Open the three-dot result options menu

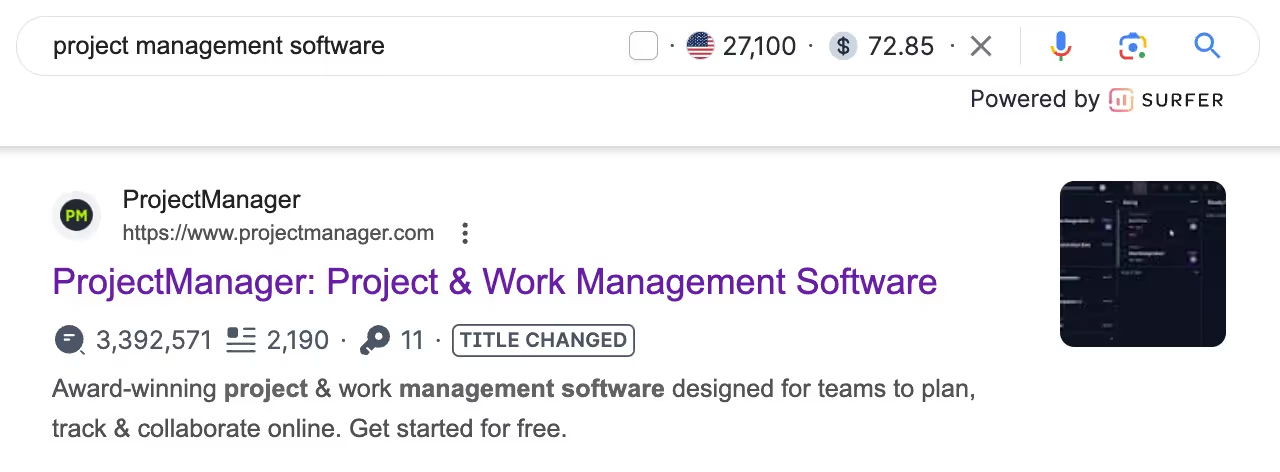pos(465,234)
